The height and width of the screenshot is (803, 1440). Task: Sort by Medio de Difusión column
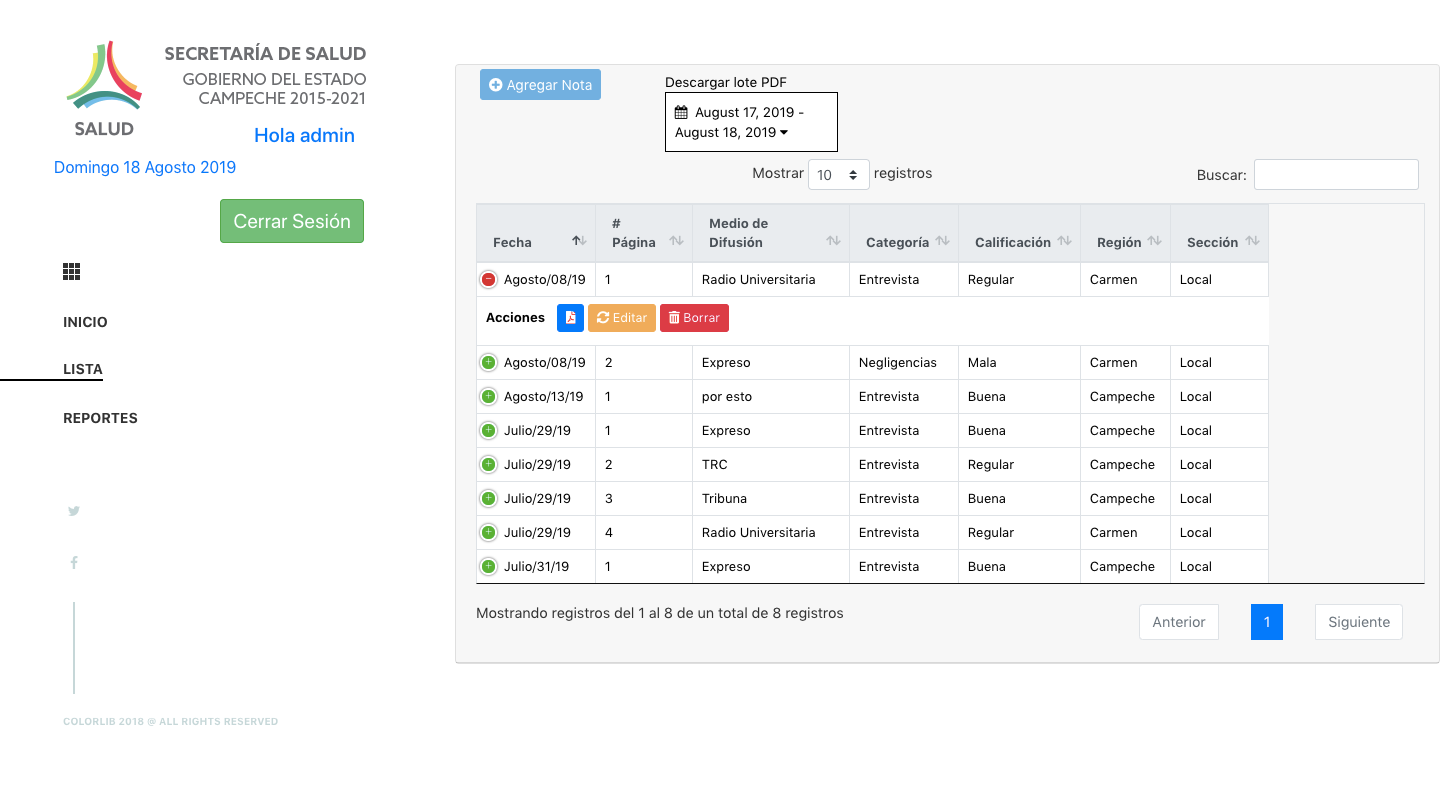(x=833, y=241)
